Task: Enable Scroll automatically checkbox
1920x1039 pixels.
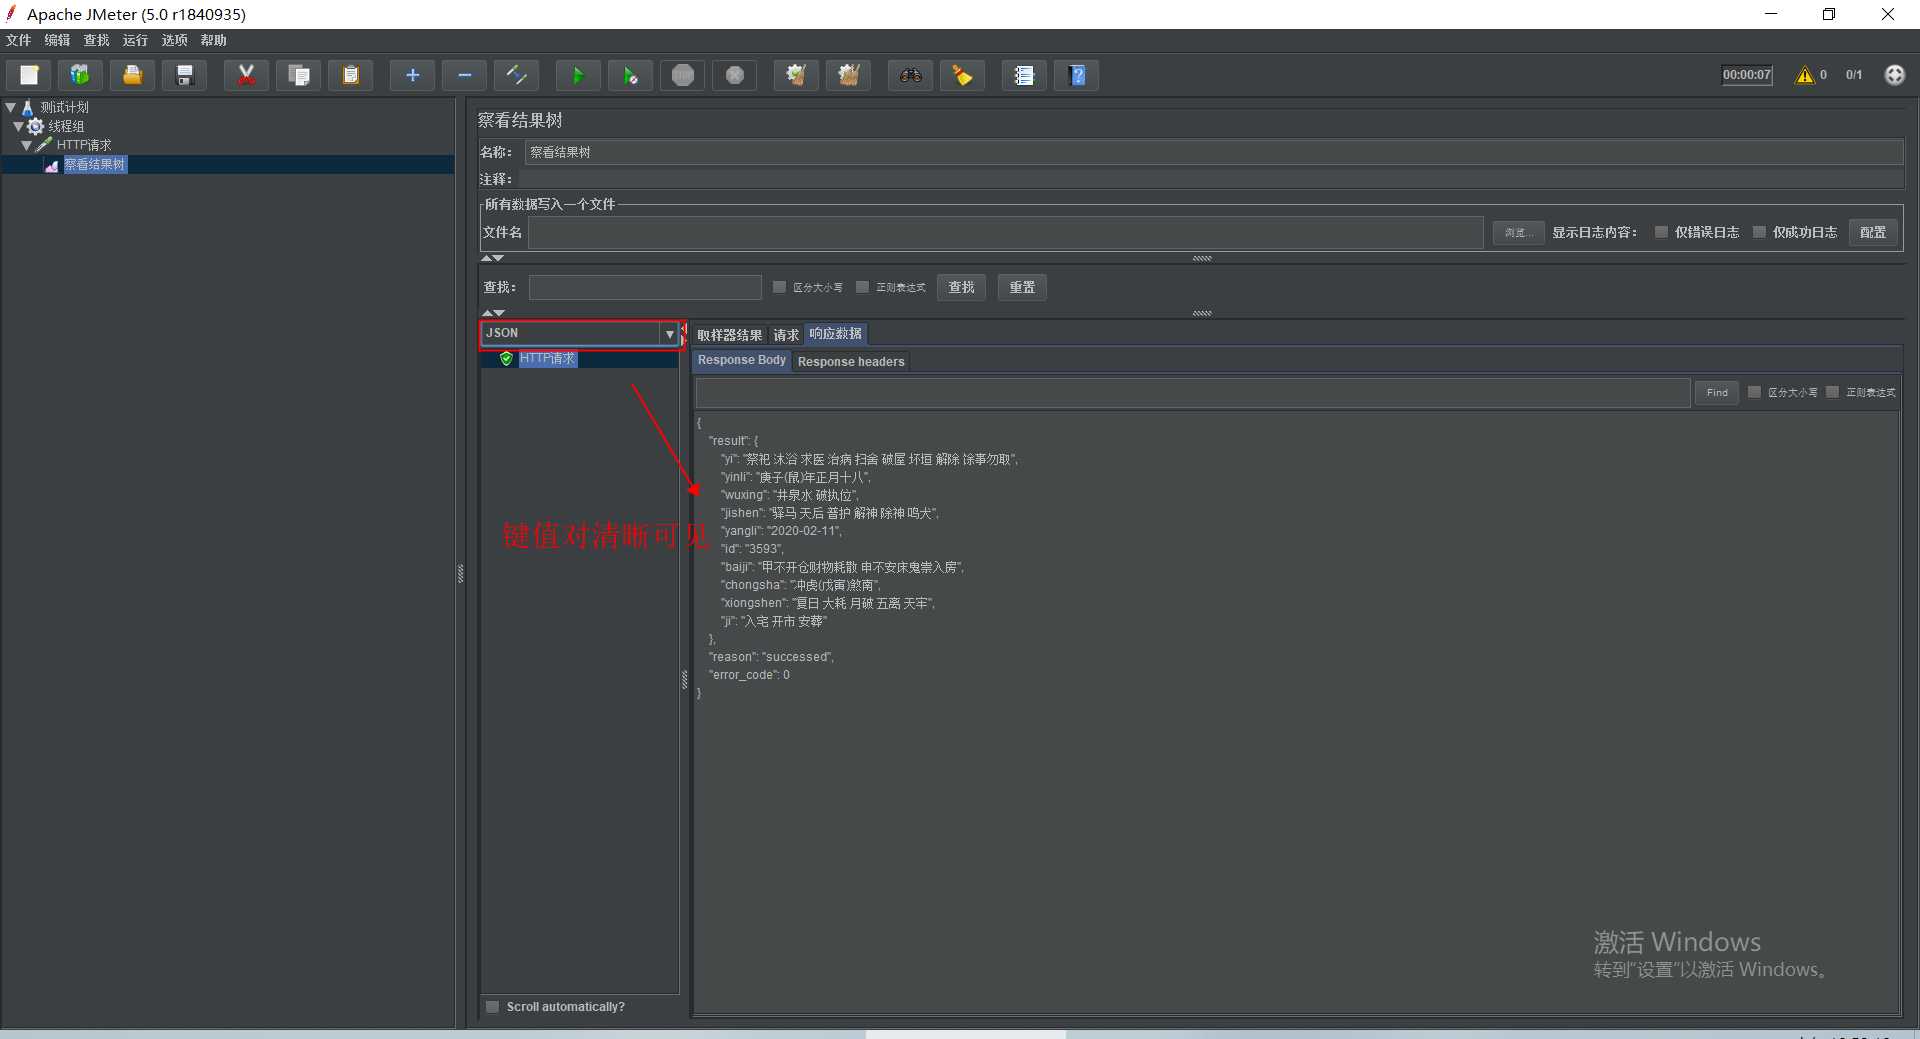Action: (x=492, y=1007)
